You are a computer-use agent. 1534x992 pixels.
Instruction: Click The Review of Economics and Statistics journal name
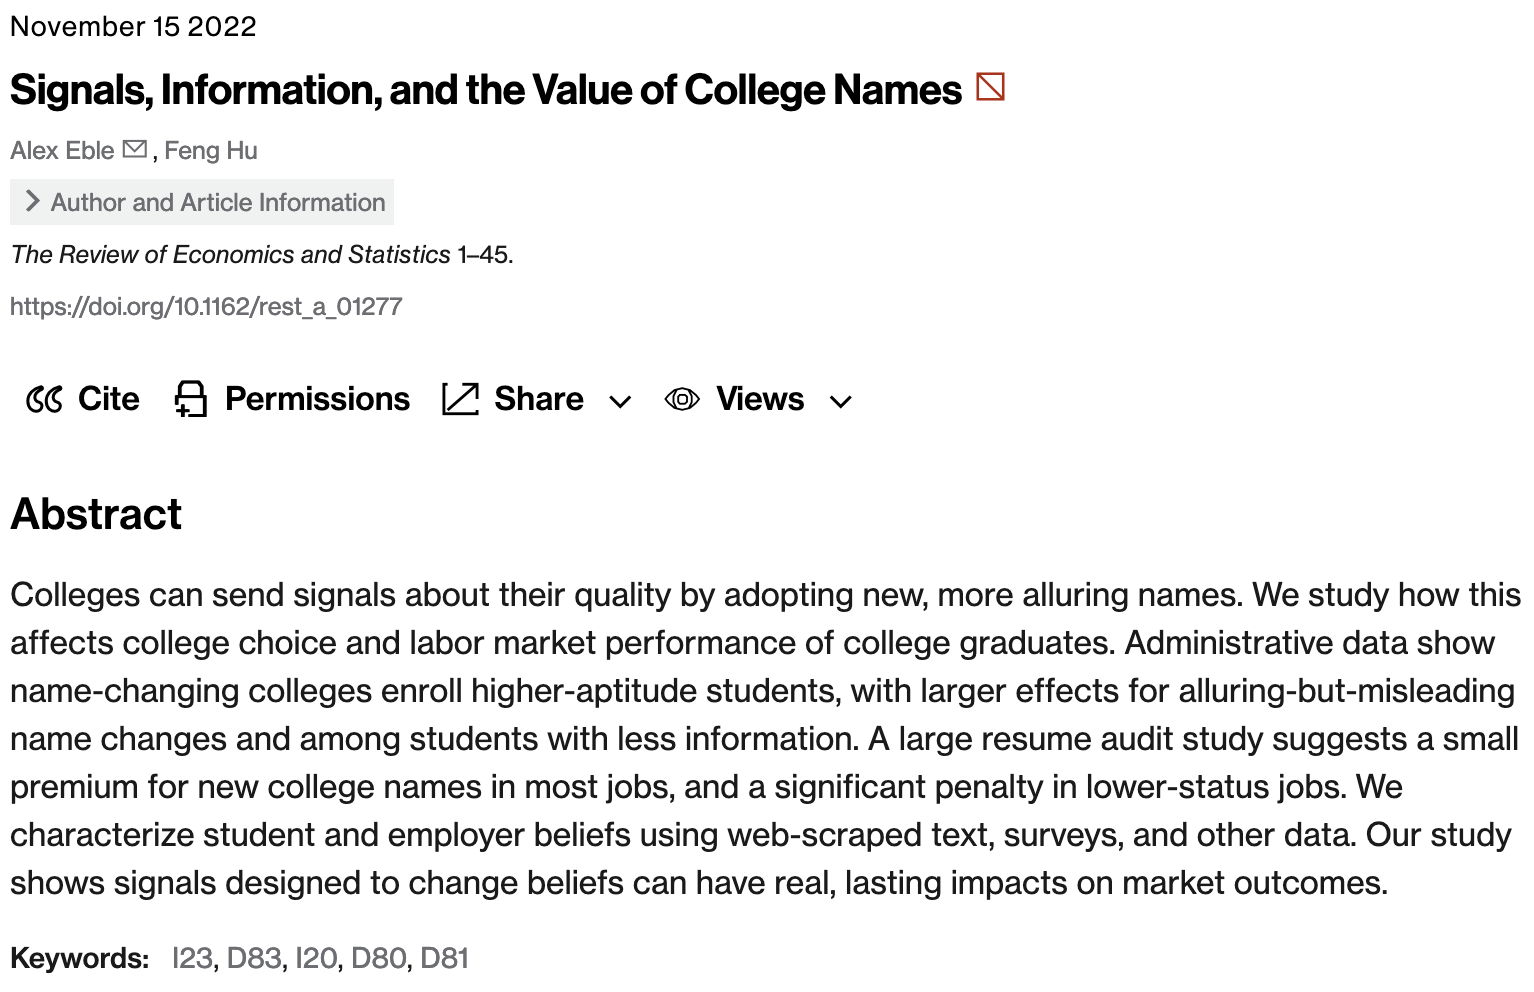230,254
